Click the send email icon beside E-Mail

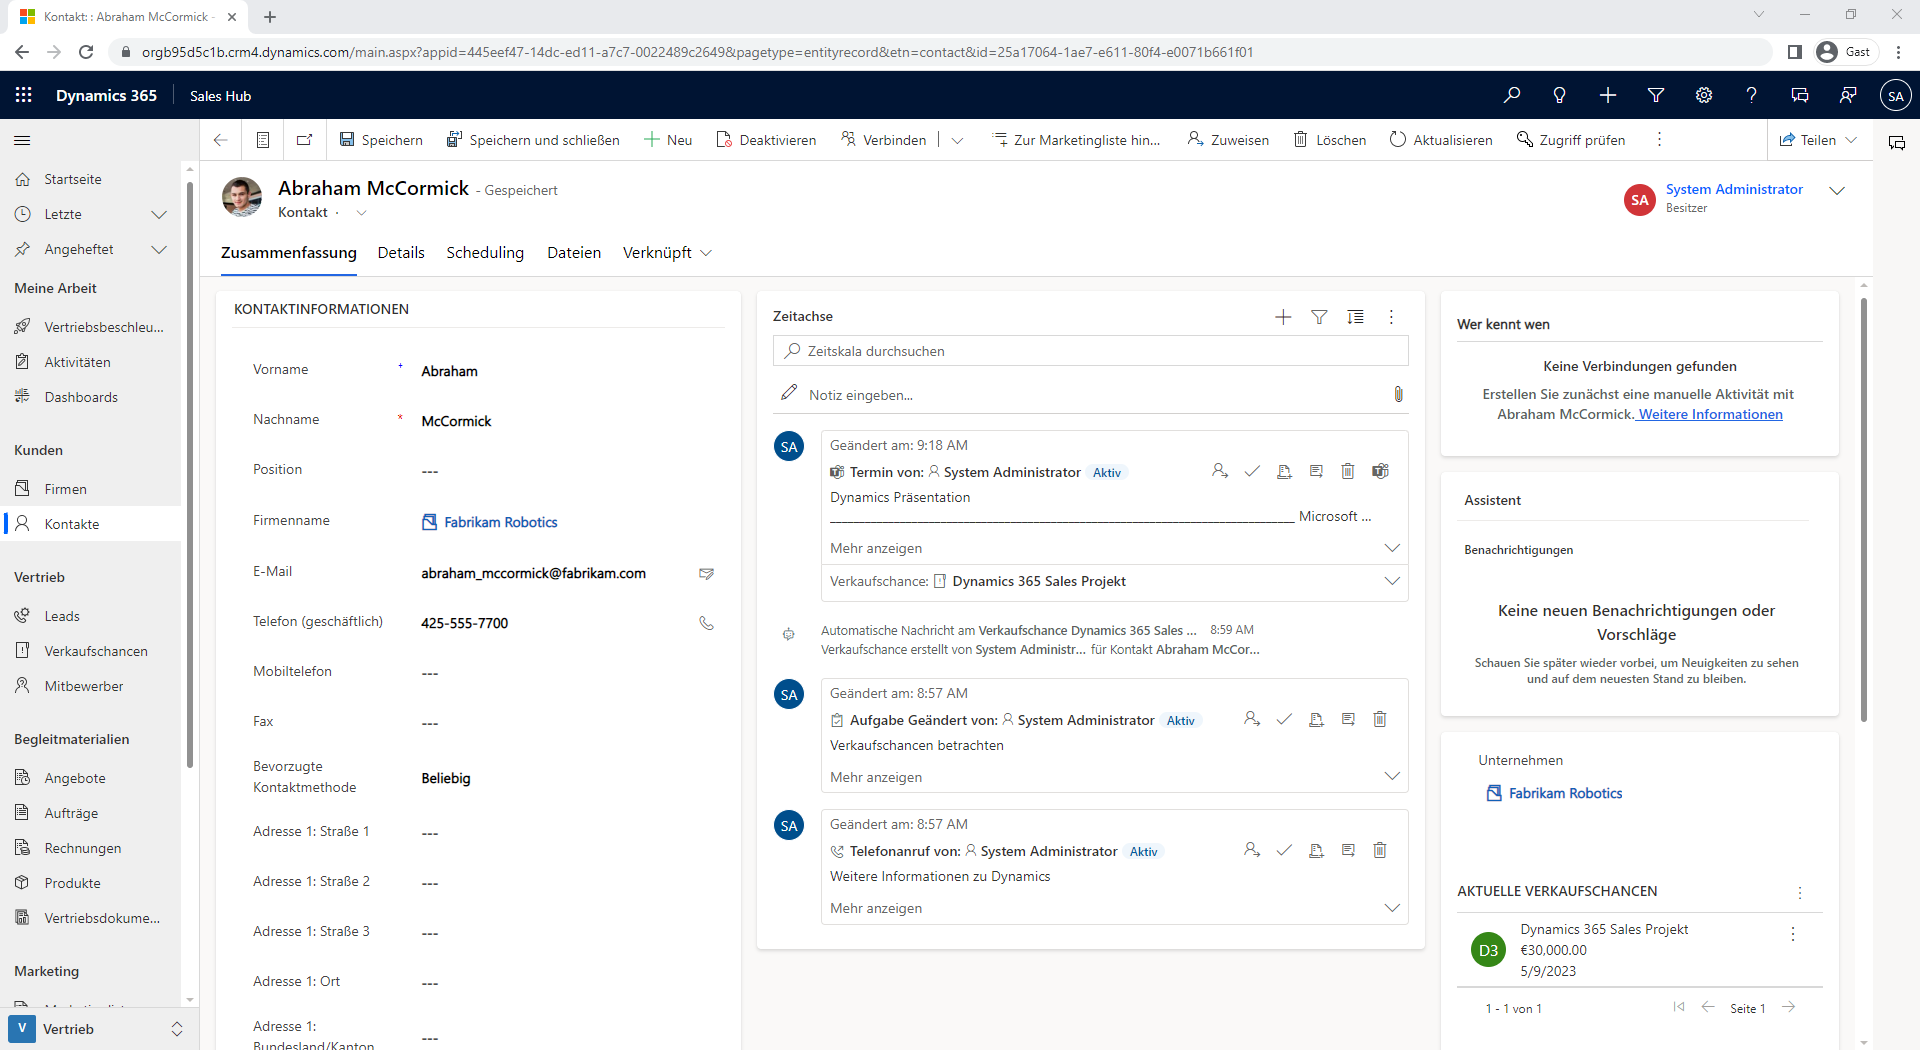tap(706, 573)
